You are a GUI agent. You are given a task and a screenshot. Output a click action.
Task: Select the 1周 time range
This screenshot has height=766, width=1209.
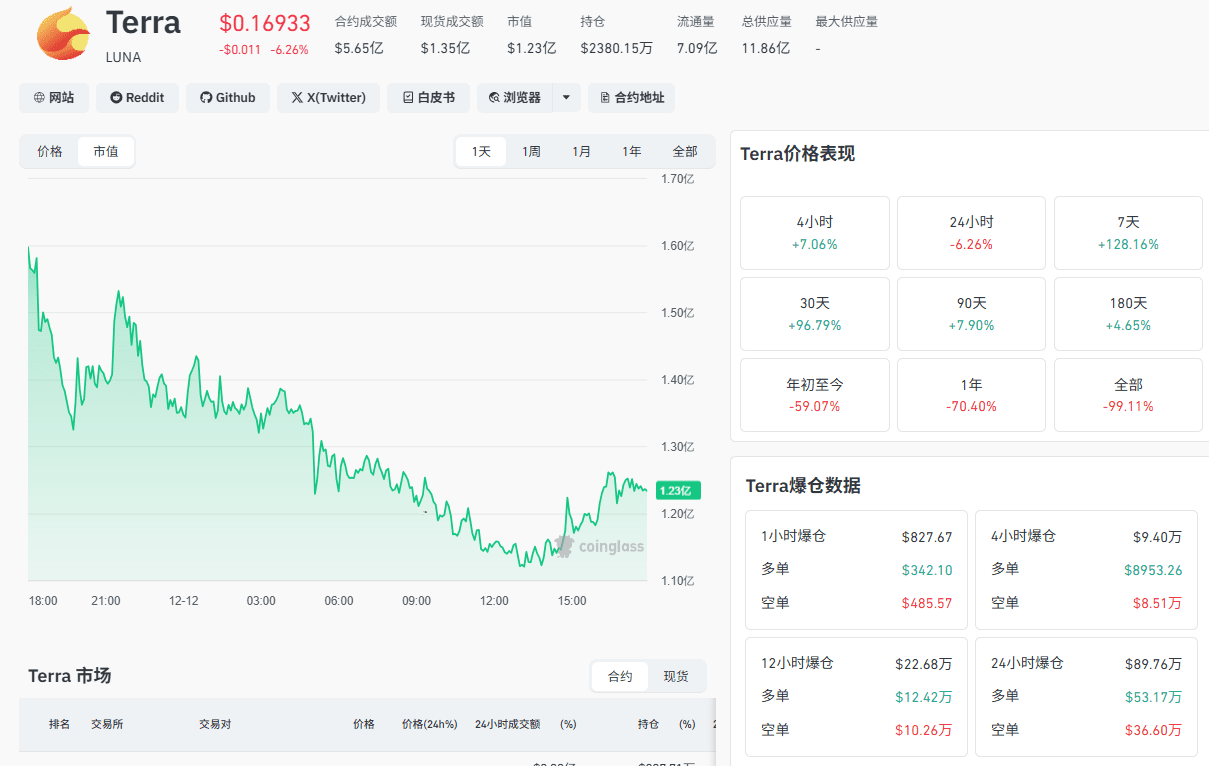click(x=532, y=152)
